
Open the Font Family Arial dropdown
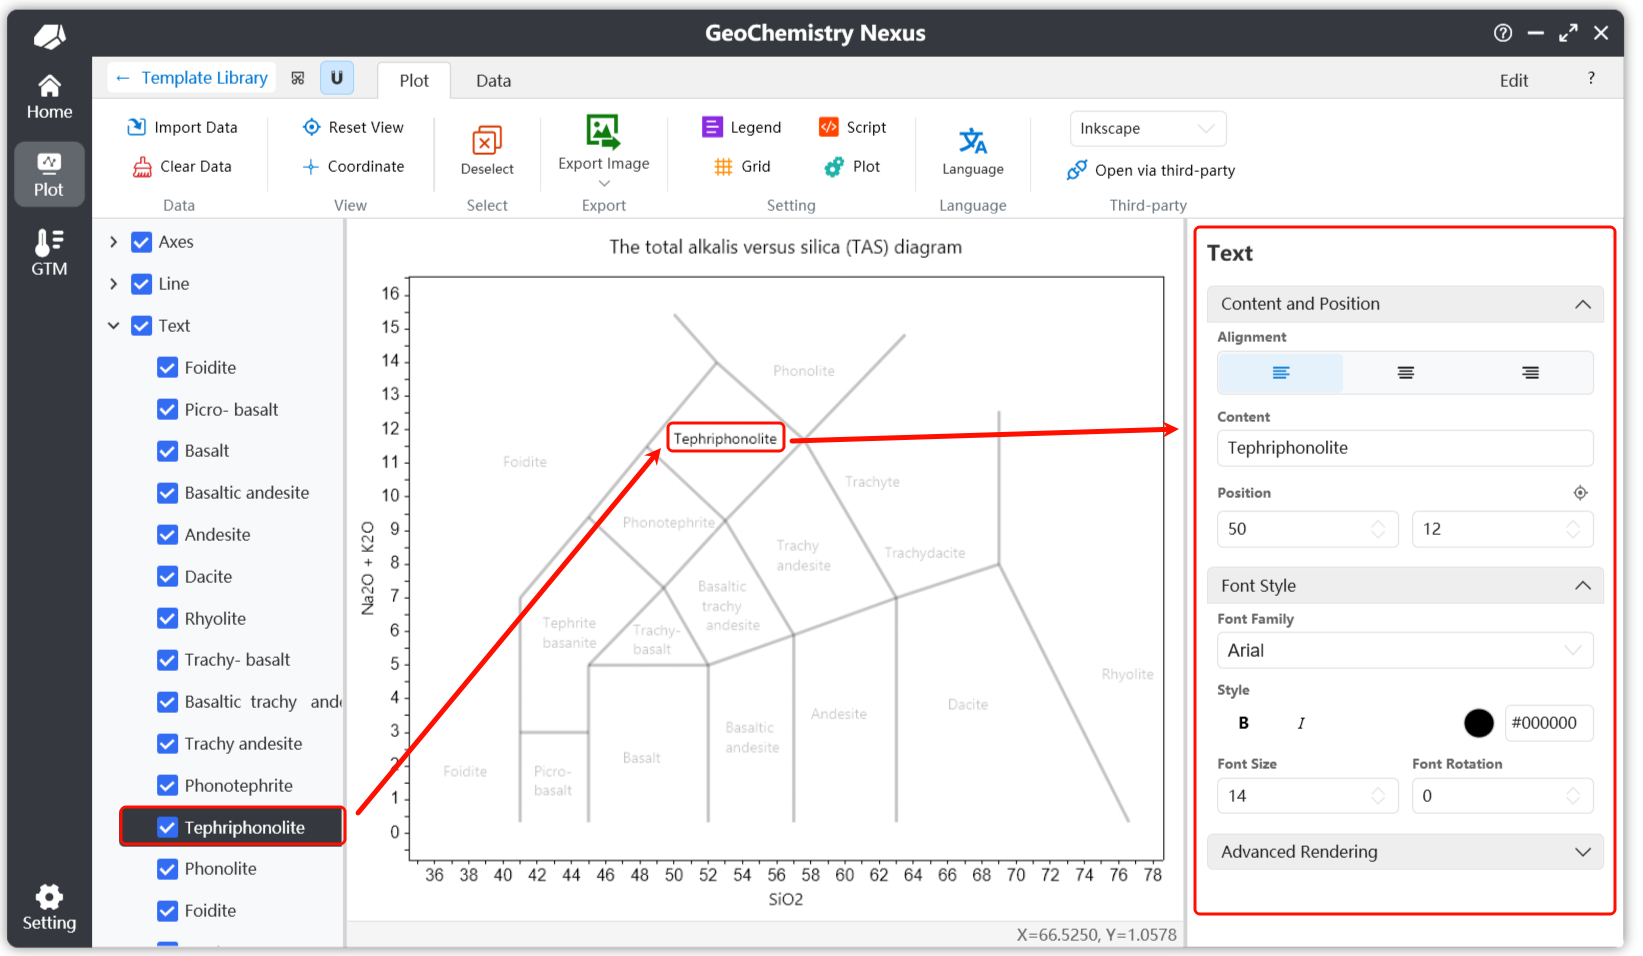coord(1404,651)
